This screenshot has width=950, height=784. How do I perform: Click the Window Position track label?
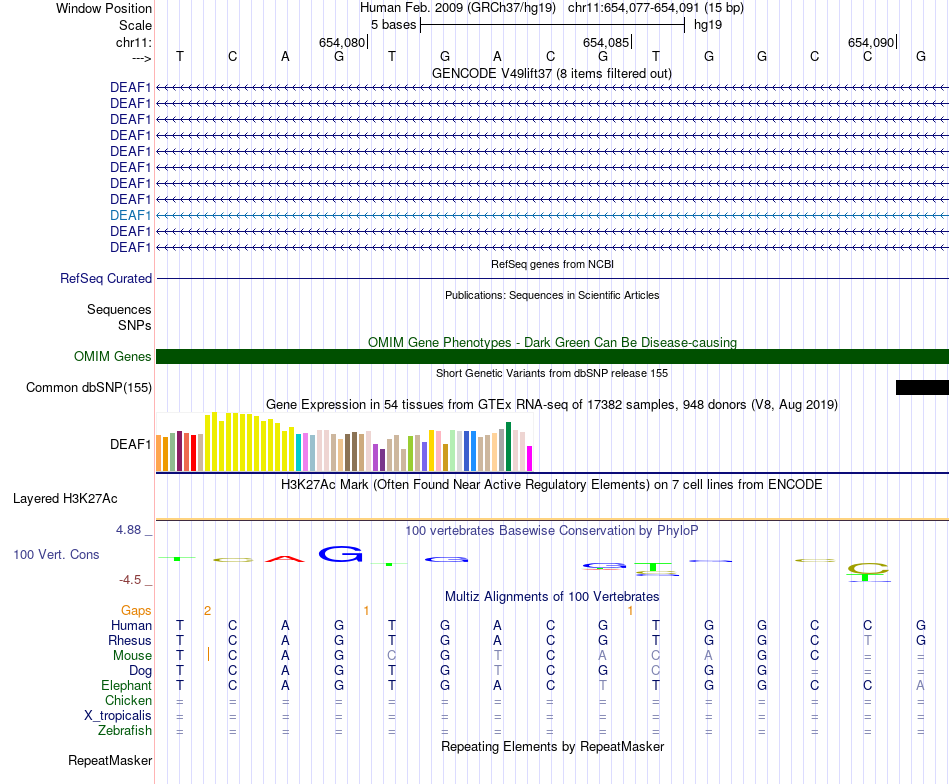pyautogui.click(x=104, y=8)
